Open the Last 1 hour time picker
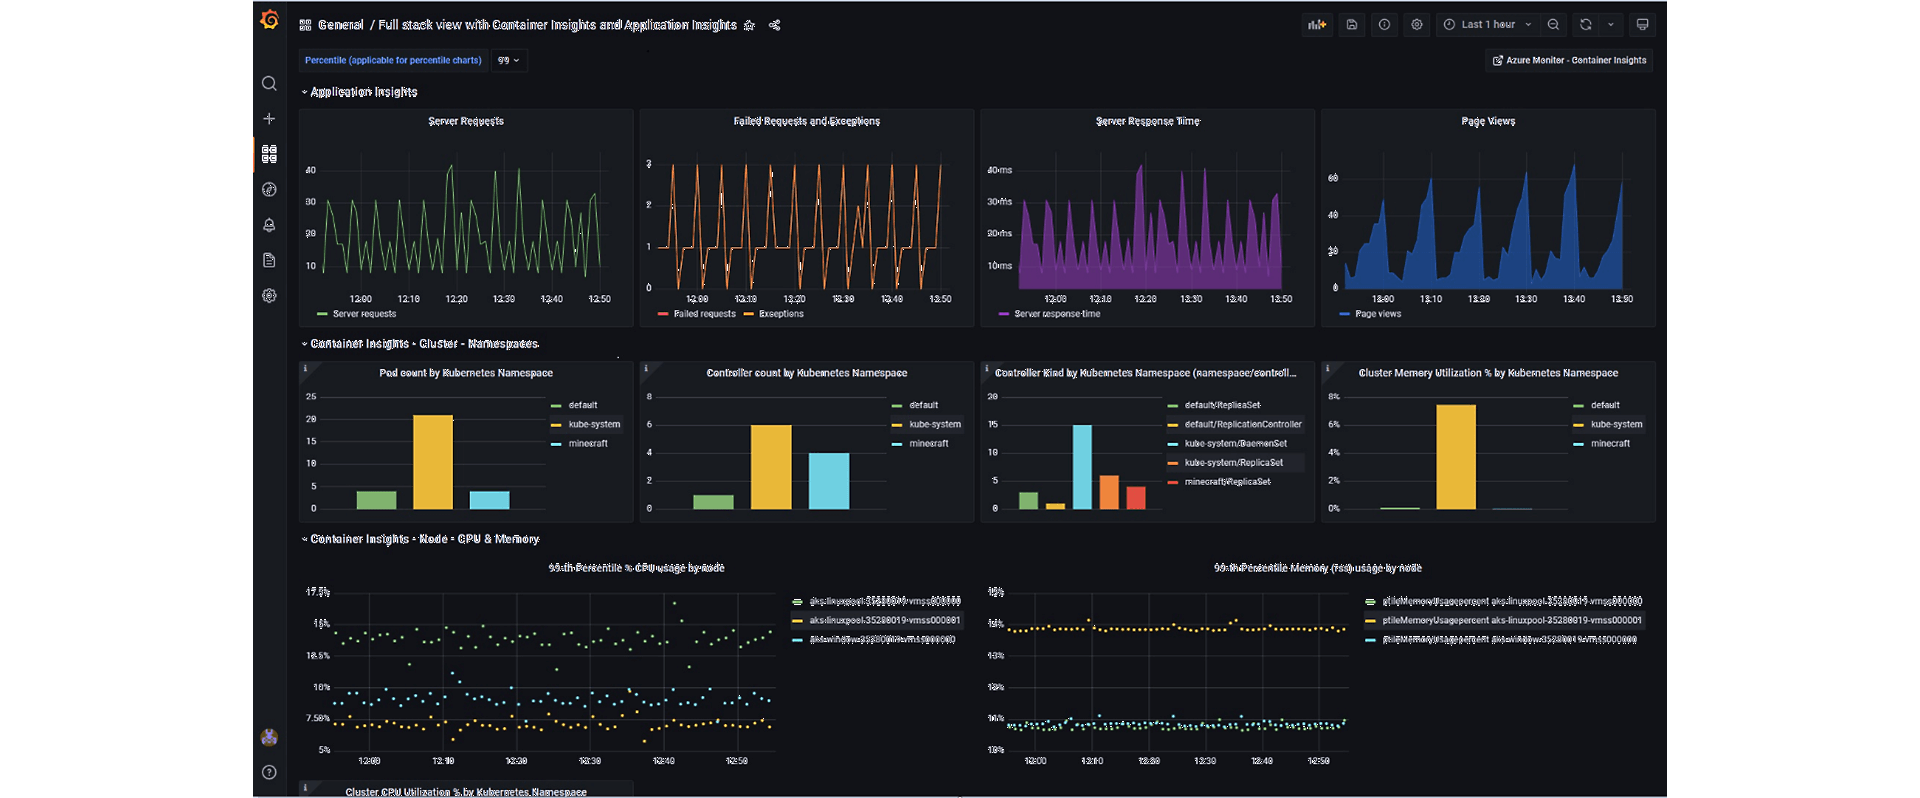 (1487, 25)
